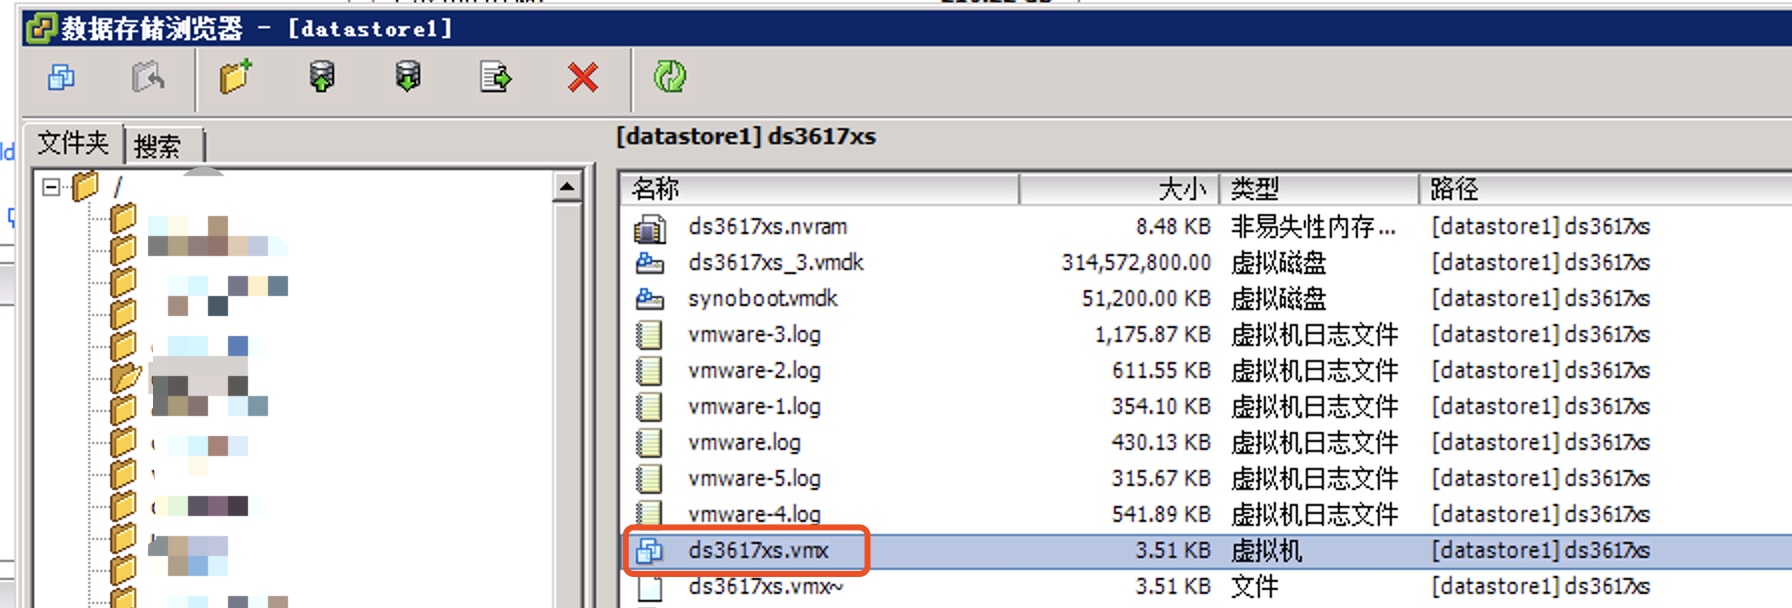Click the vmware.log file icon
The height and width of the screenshot is (608, 1792).
(650, 443)
